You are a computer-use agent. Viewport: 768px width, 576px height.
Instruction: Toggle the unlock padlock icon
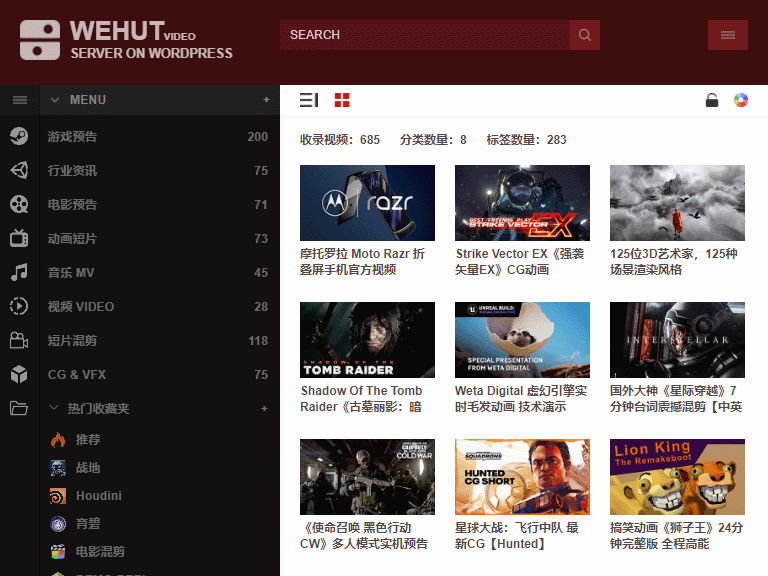point(712,100)
